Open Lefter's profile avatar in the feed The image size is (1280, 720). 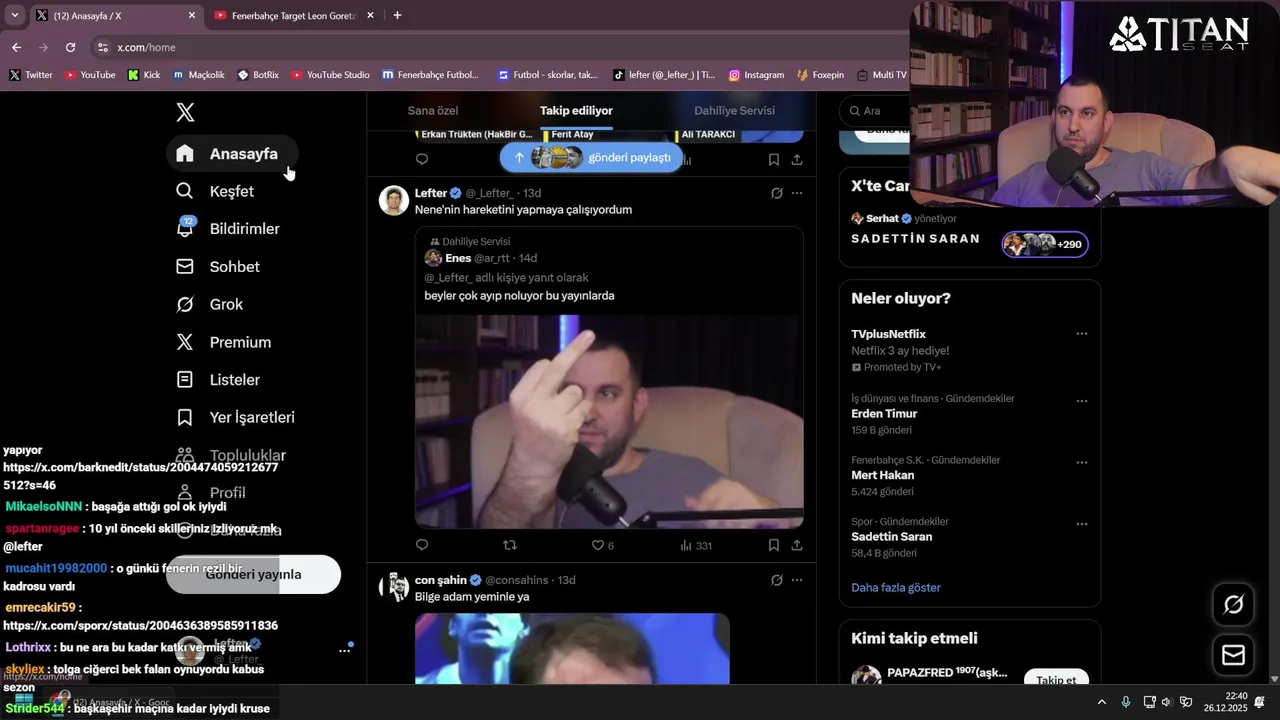pos(394,200)
